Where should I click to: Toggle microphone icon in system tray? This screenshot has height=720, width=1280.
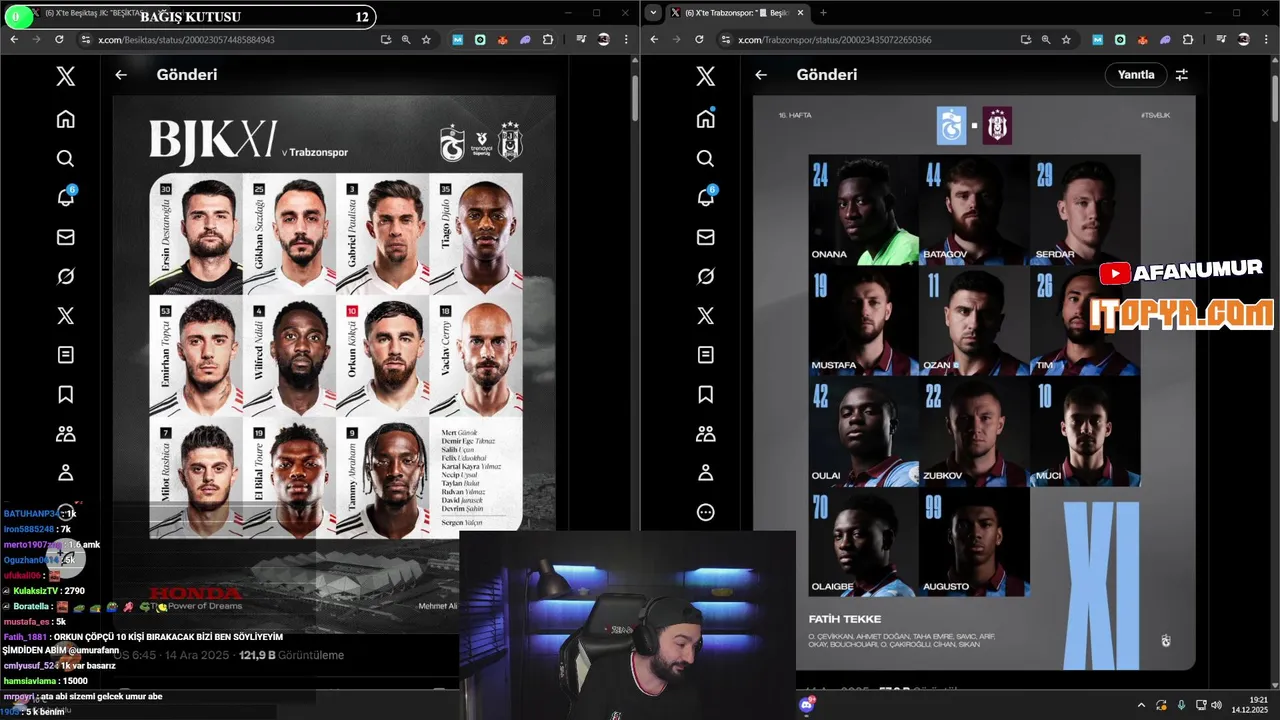1181,705
